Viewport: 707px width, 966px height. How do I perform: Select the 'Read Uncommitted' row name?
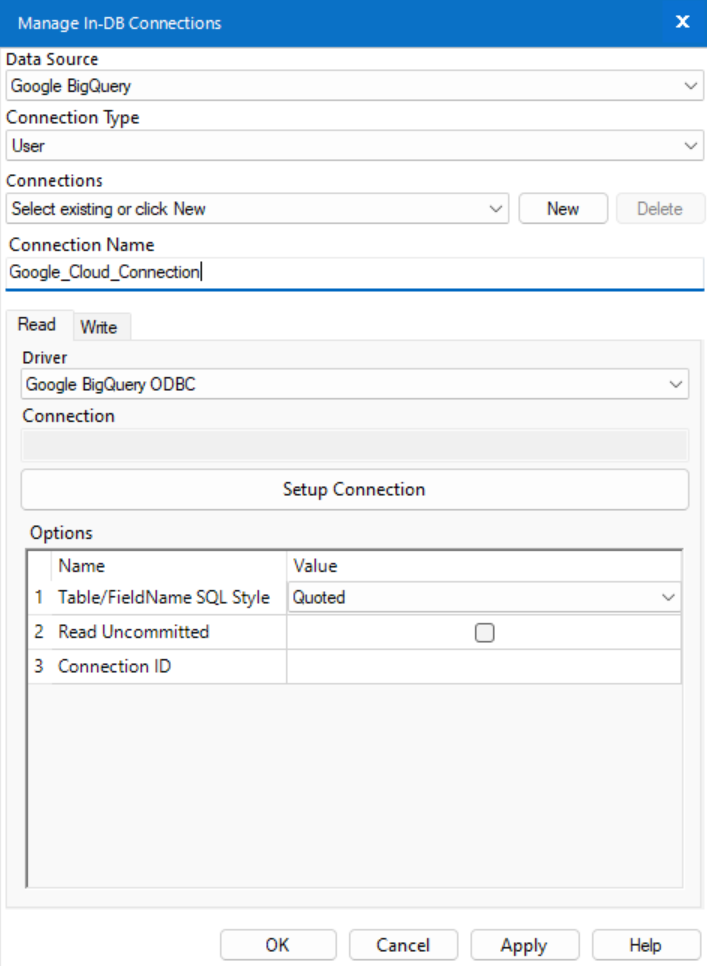134,631
